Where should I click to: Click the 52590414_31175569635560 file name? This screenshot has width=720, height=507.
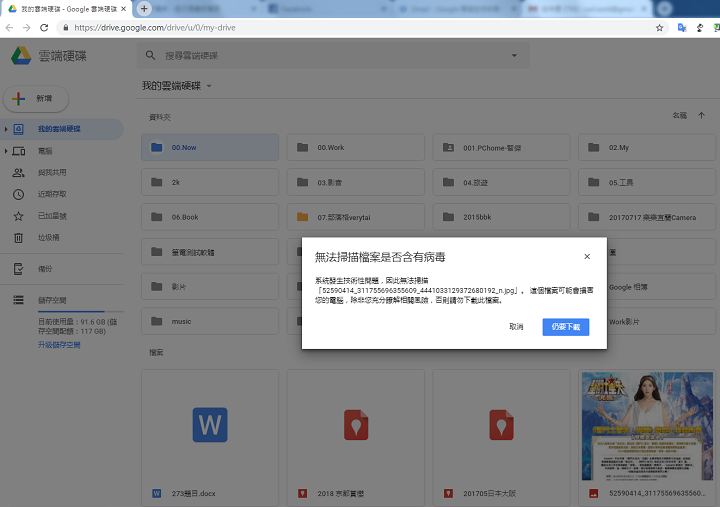[x=658, y=493]
